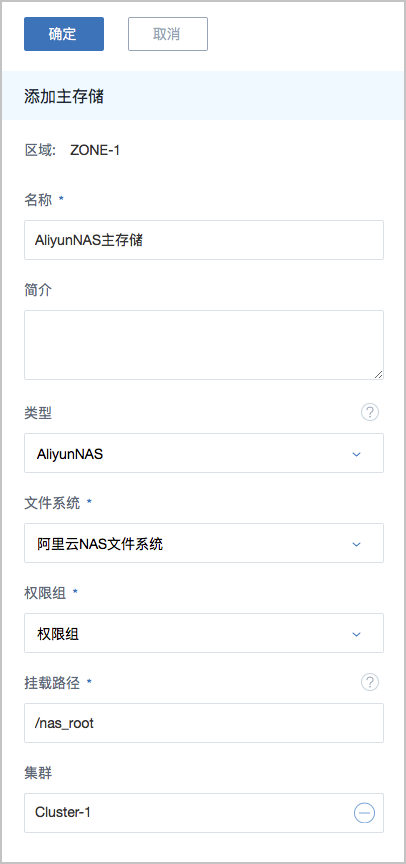Click the 添加主存储 header title
406x864 pixels.
tap(64, 96)
